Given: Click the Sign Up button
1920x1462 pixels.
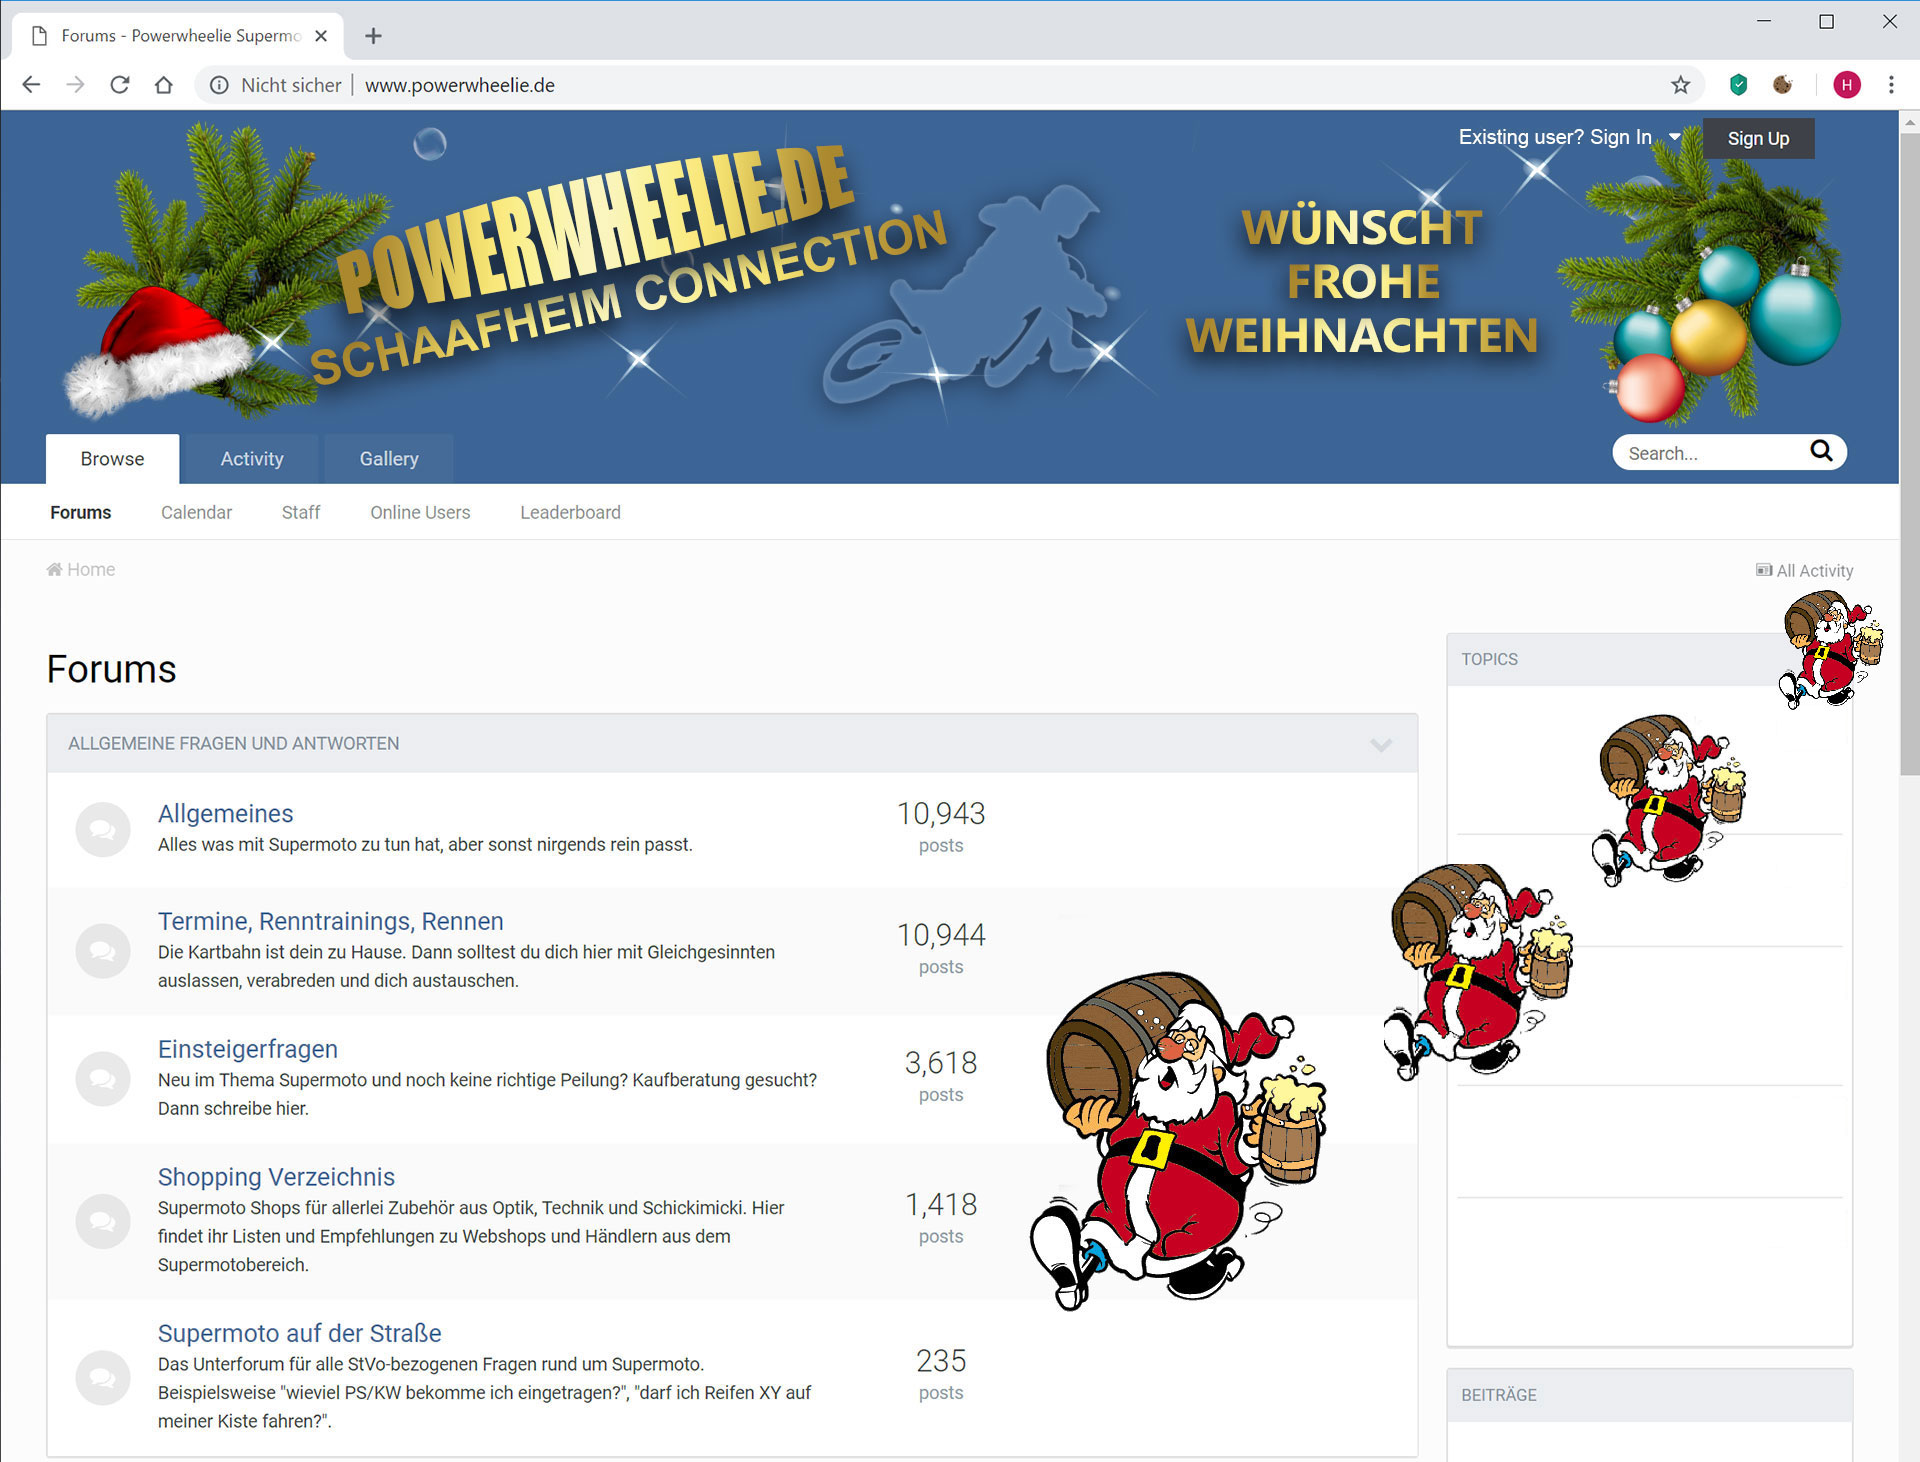Looking at the screenshot, I should [x=1758, y=138].
